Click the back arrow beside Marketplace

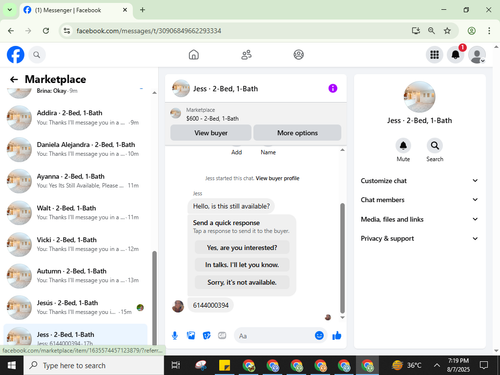pos(14,79)
